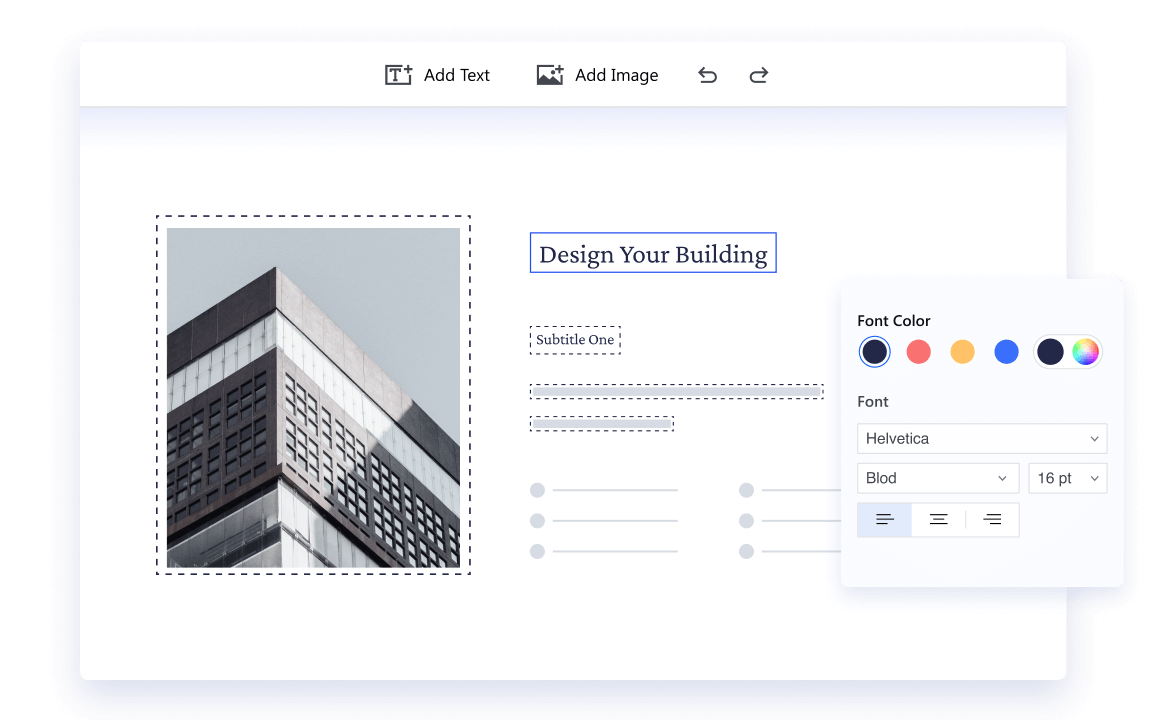This screenshot has height=720, width=1160.
Task: Select the Design Your Building heading
Action: pos(653,254)
